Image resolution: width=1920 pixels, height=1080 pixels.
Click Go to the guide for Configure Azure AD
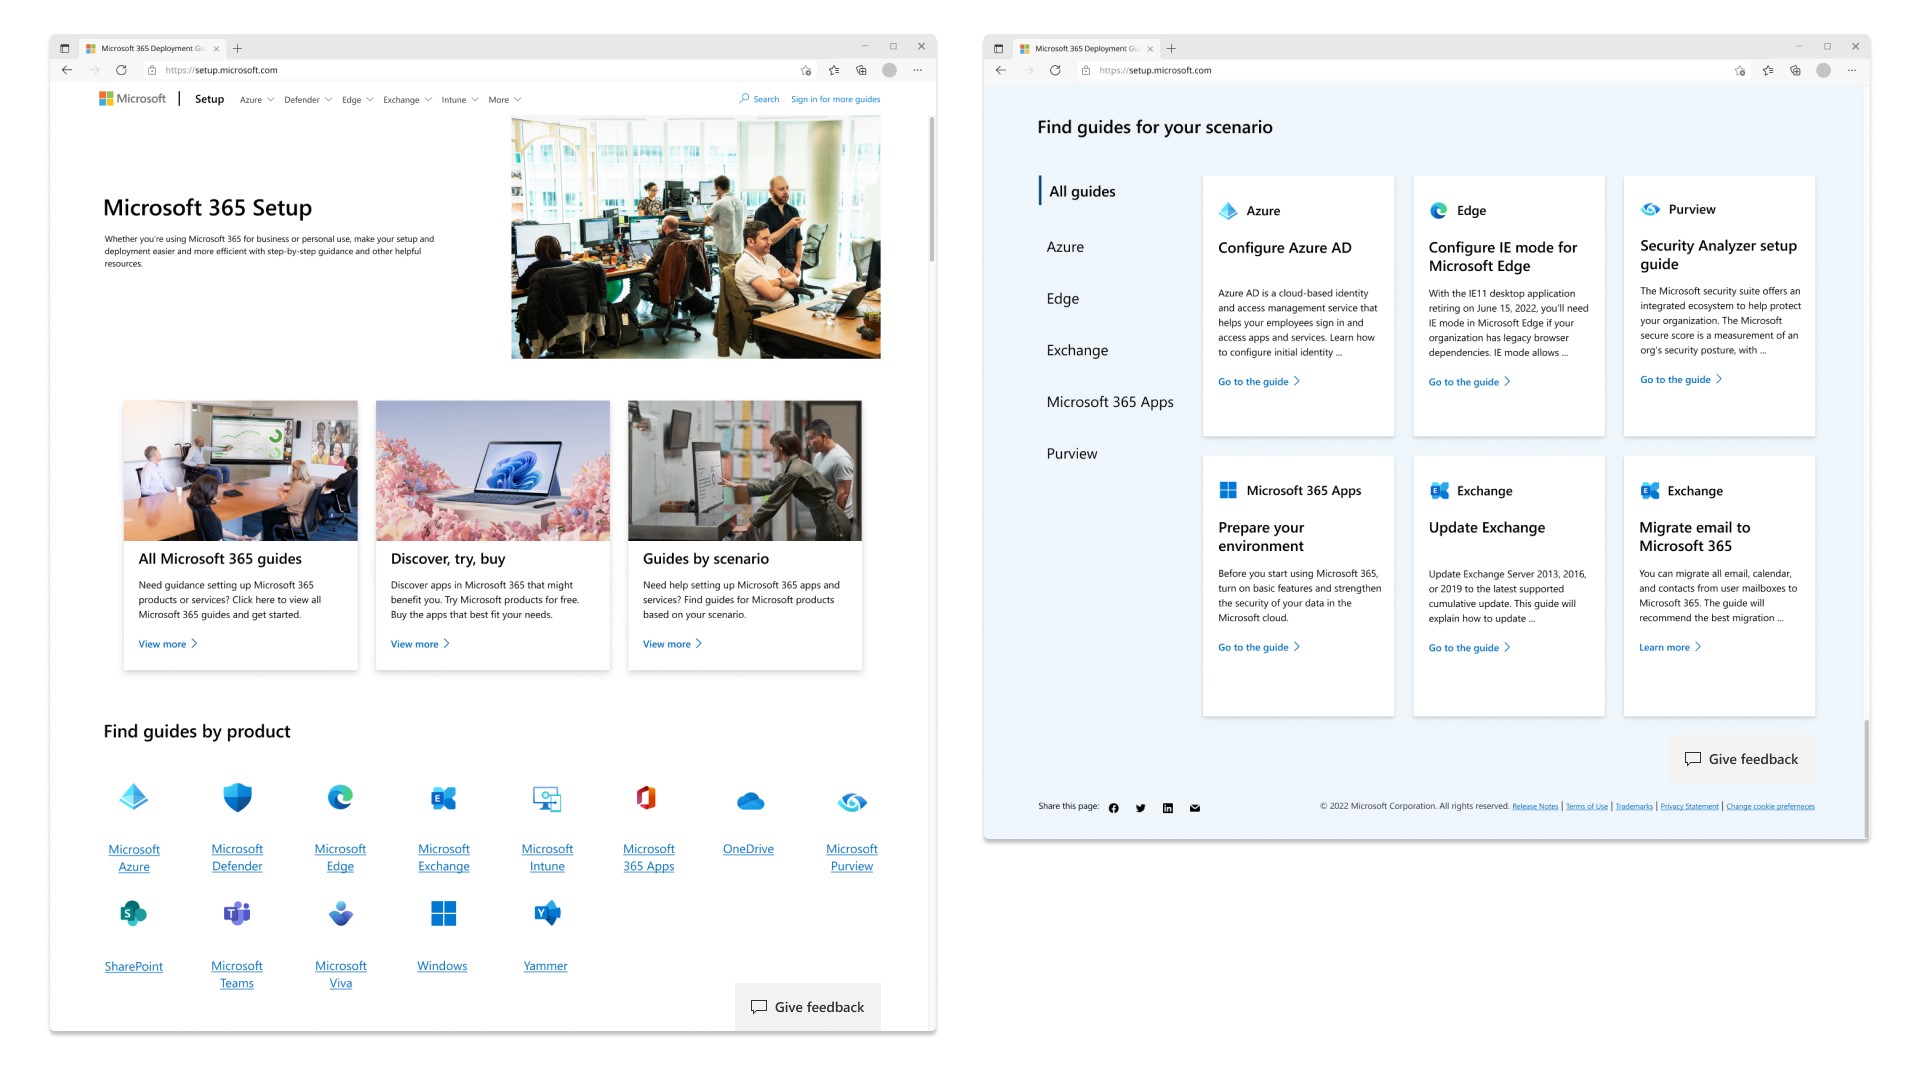1257,381
